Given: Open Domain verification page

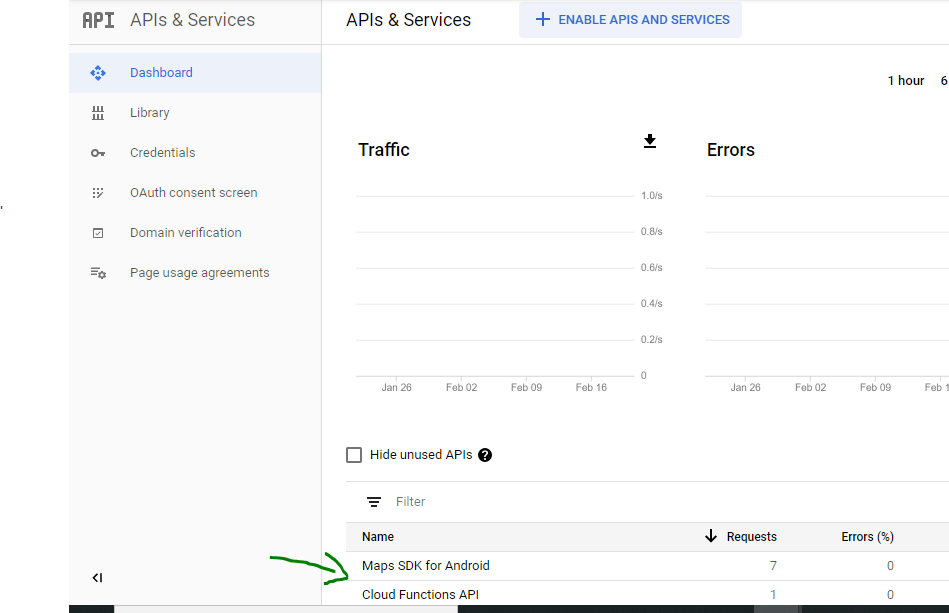Looking at the screenshot, I should [x=195, y=232].
